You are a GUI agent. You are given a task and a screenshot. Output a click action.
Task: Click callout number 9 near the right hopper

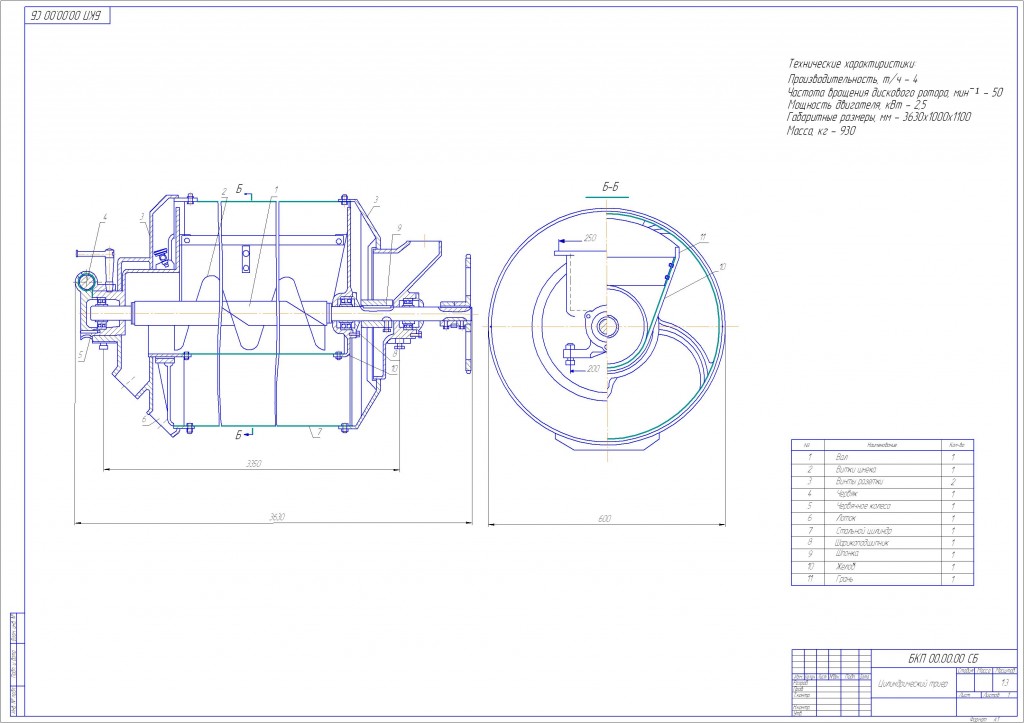click(398, 228)
